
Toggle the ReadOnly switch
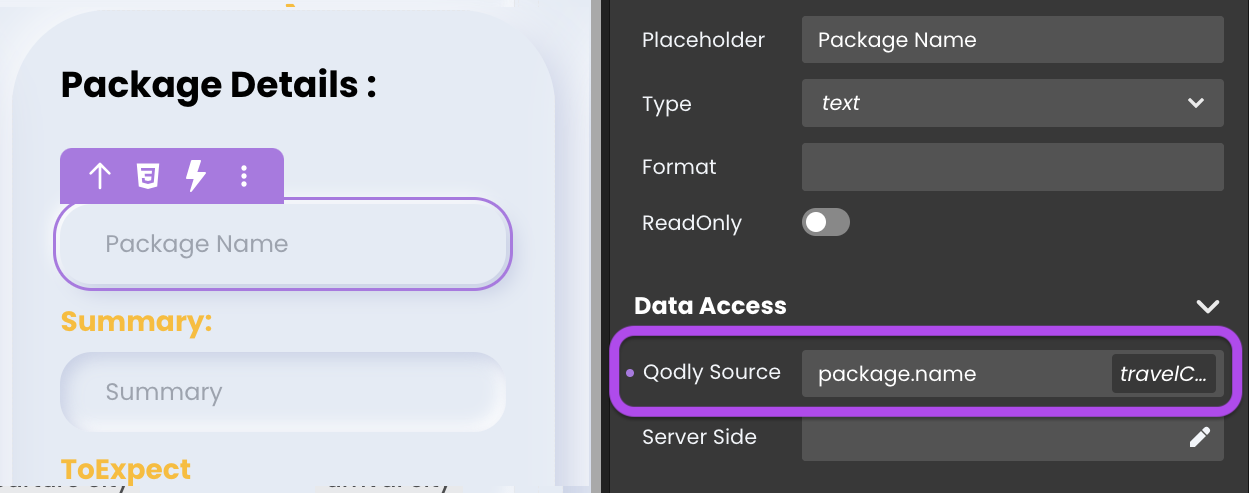(x=826, y=222)
